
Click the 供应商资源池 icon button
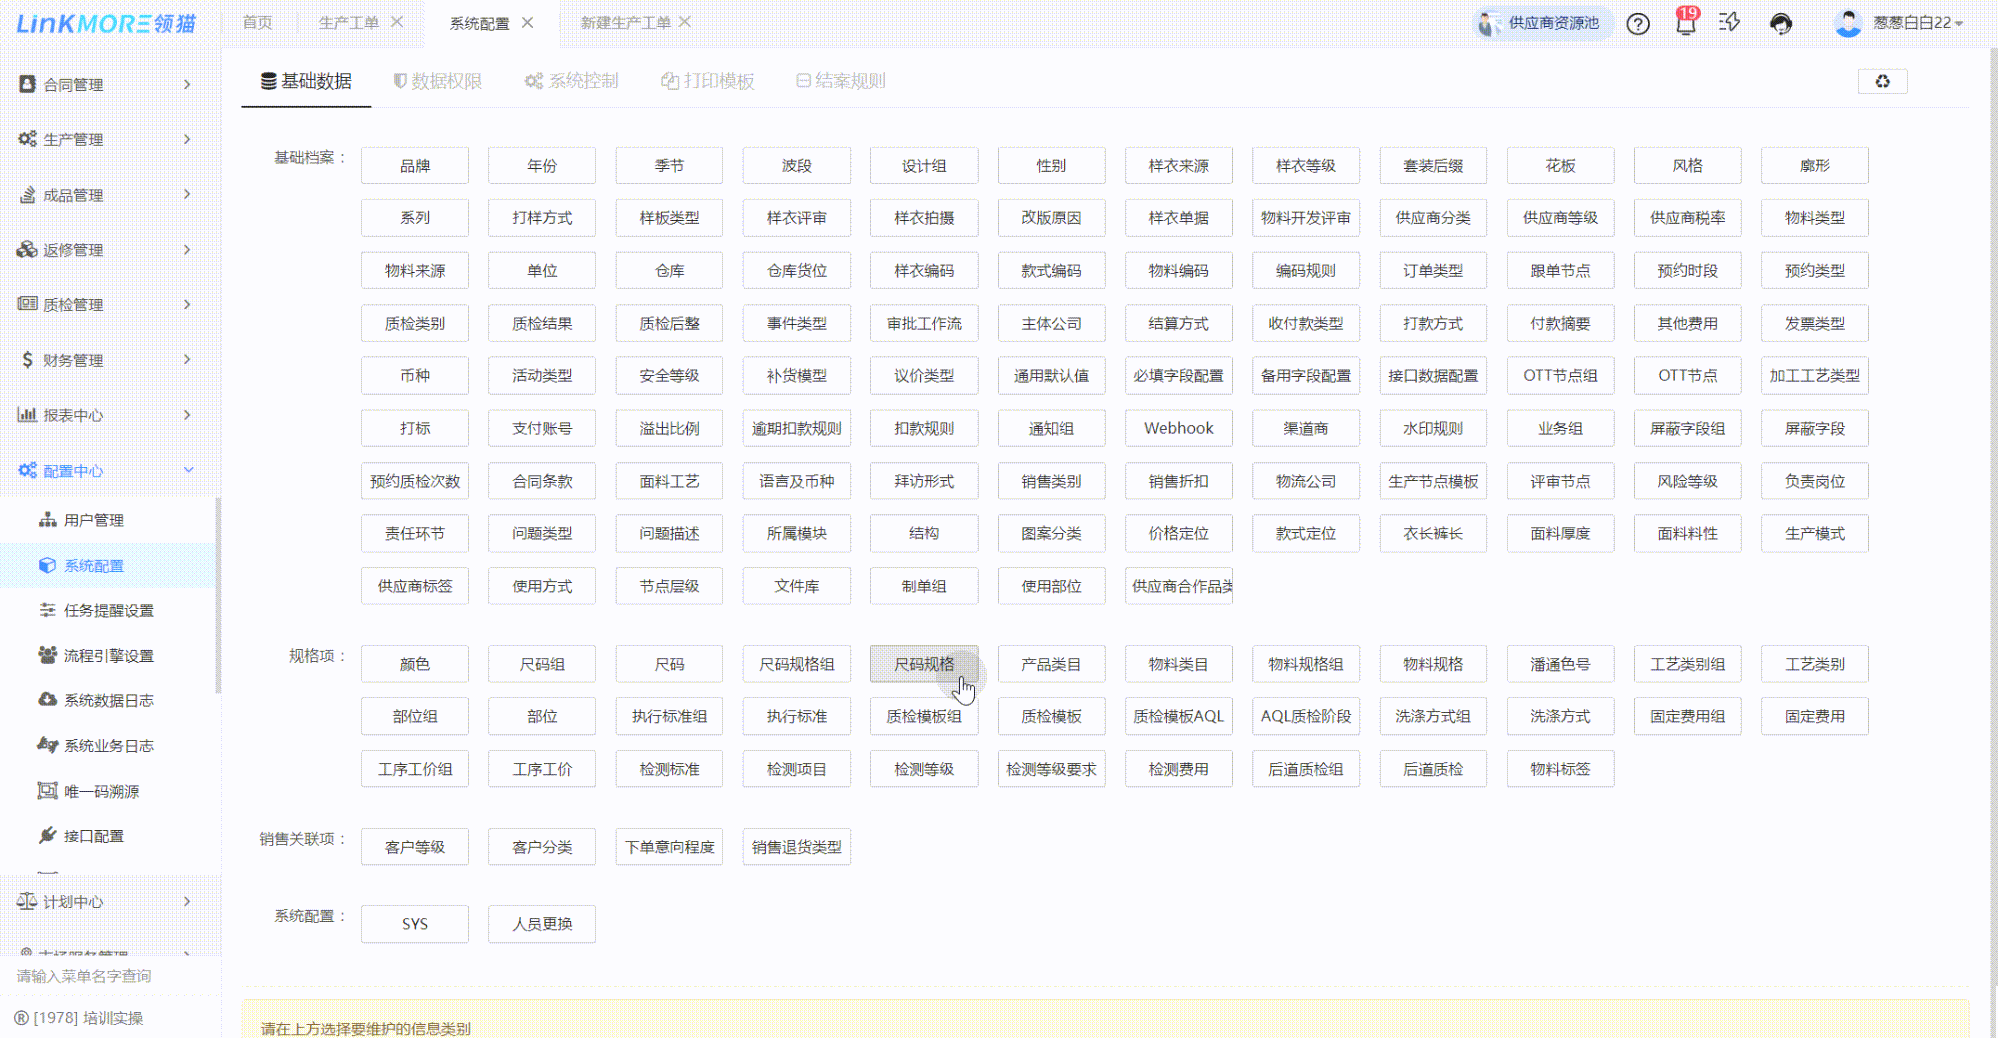1541,23
